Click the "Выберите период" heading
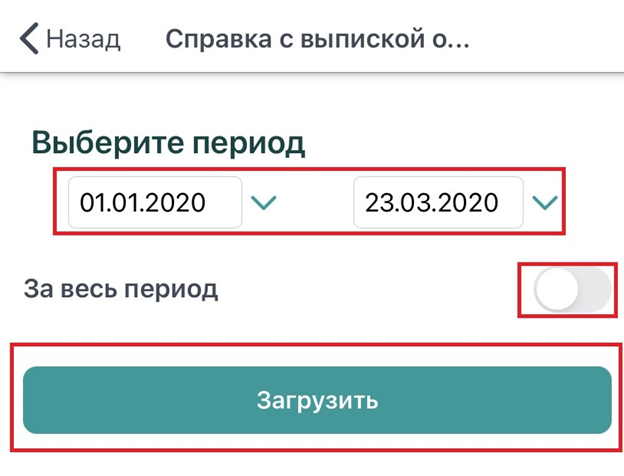The image size is (624, 476). [x=168, y=143]
